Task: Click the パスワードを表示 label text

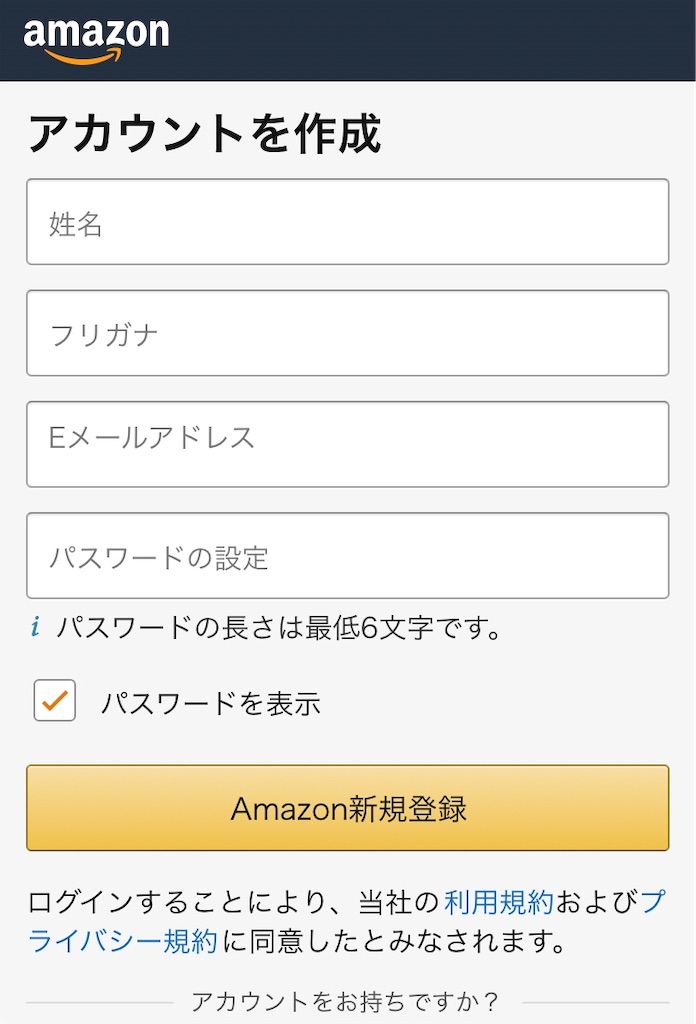Action: 211,703
